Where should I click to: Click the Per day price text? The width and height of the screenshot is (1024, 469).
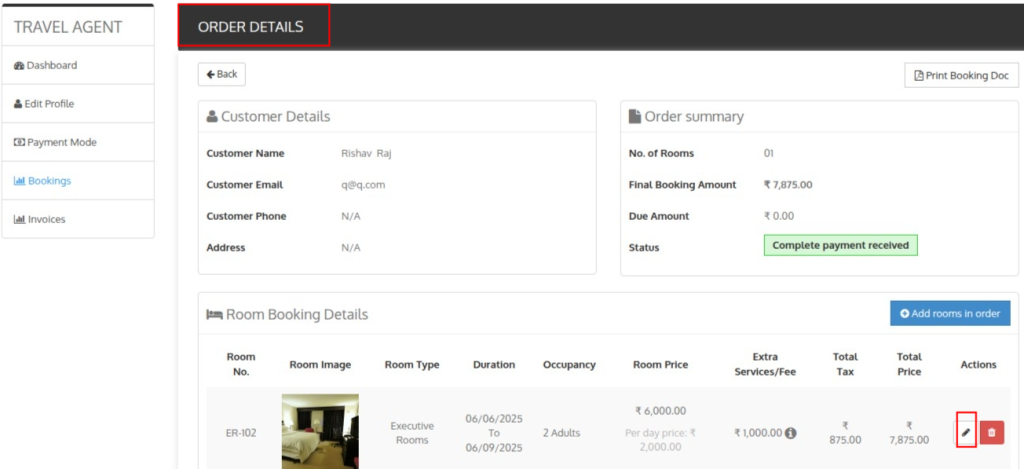pyautogui.click(x=660, y=440)
